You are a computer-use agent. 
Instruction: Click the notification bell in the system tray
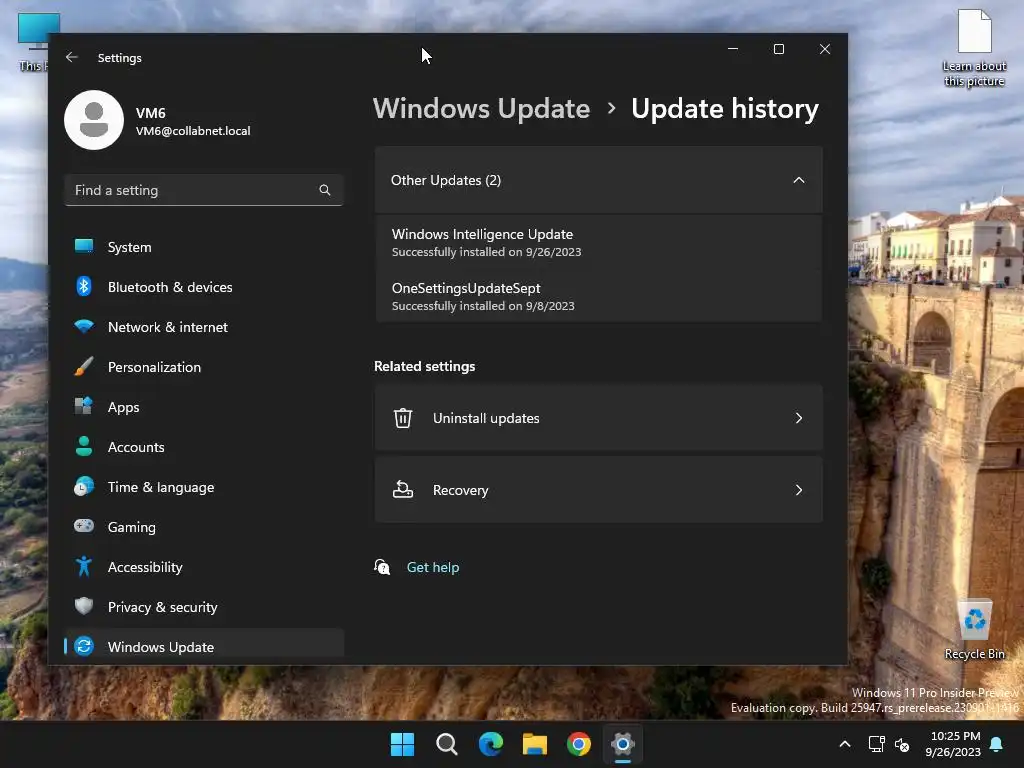(997, 744)
